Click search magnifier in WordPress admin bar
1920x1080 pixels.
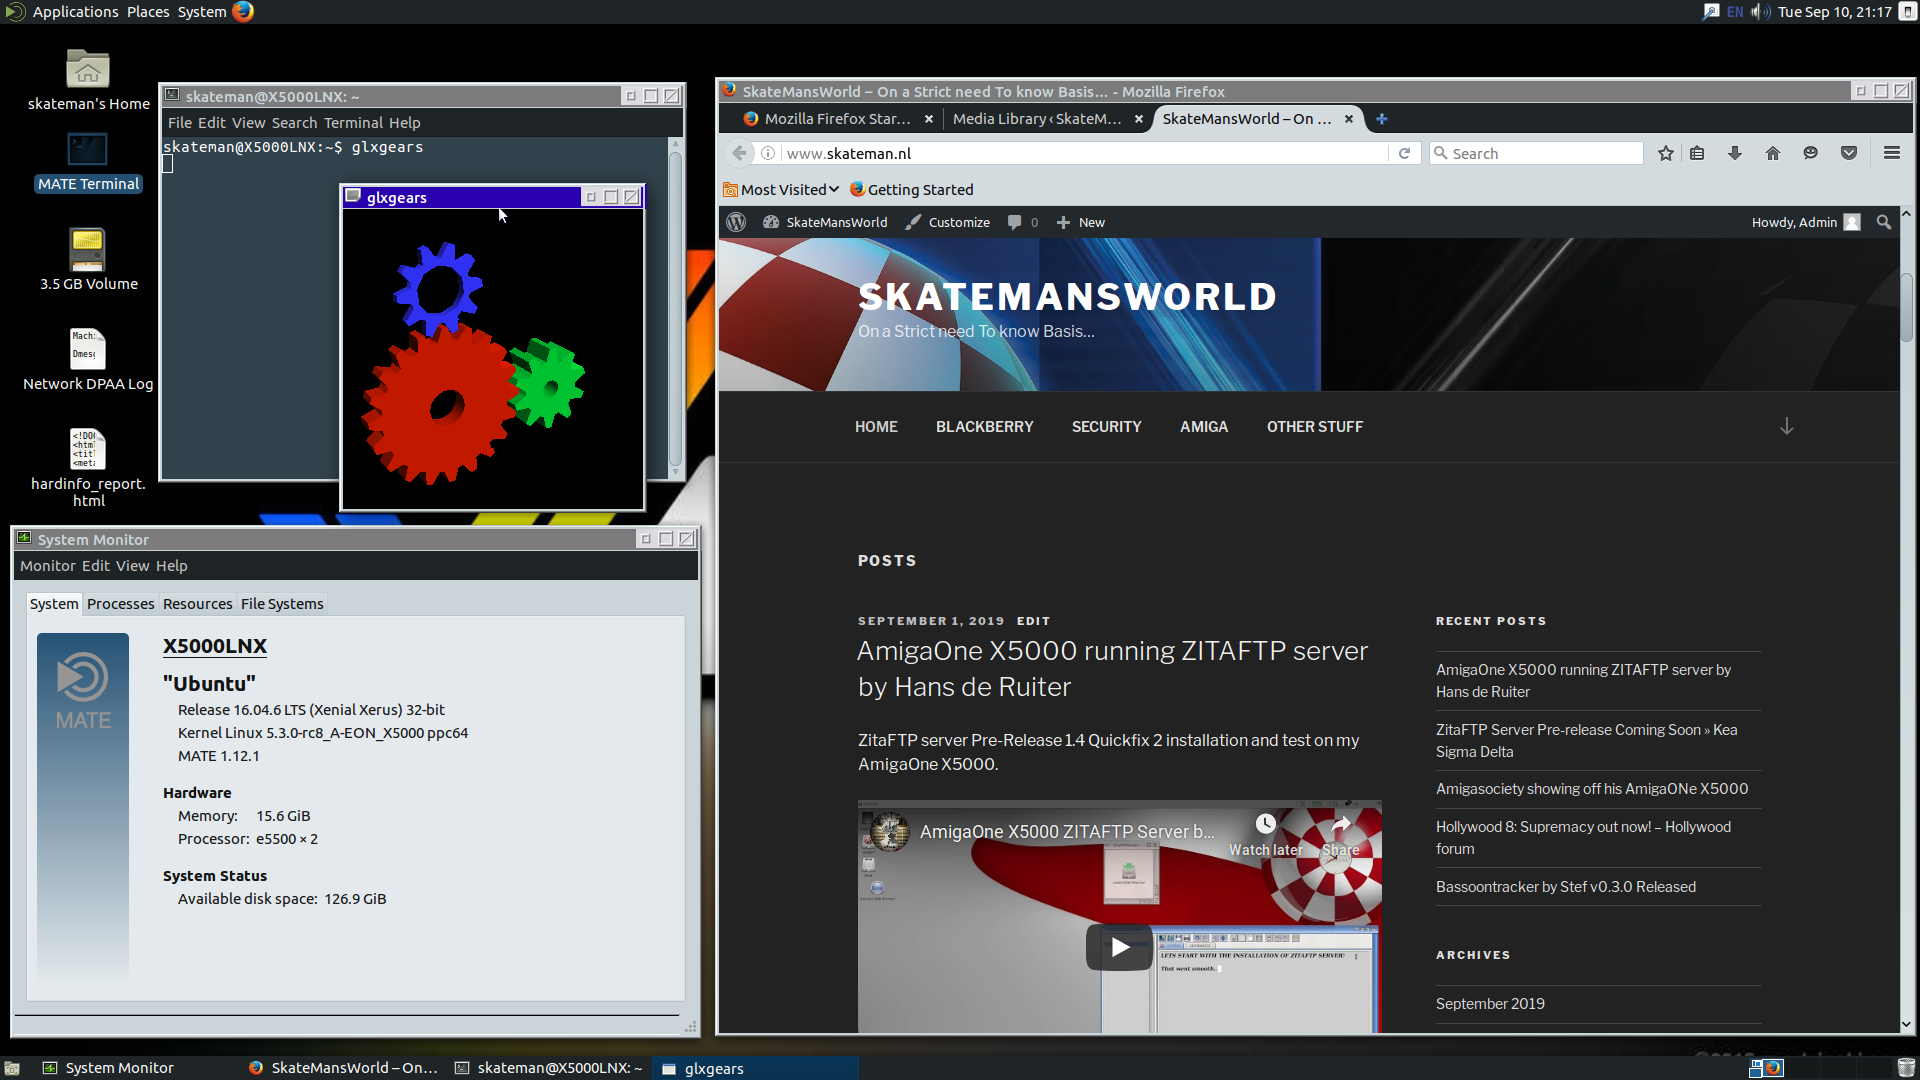click(1884, 222)
